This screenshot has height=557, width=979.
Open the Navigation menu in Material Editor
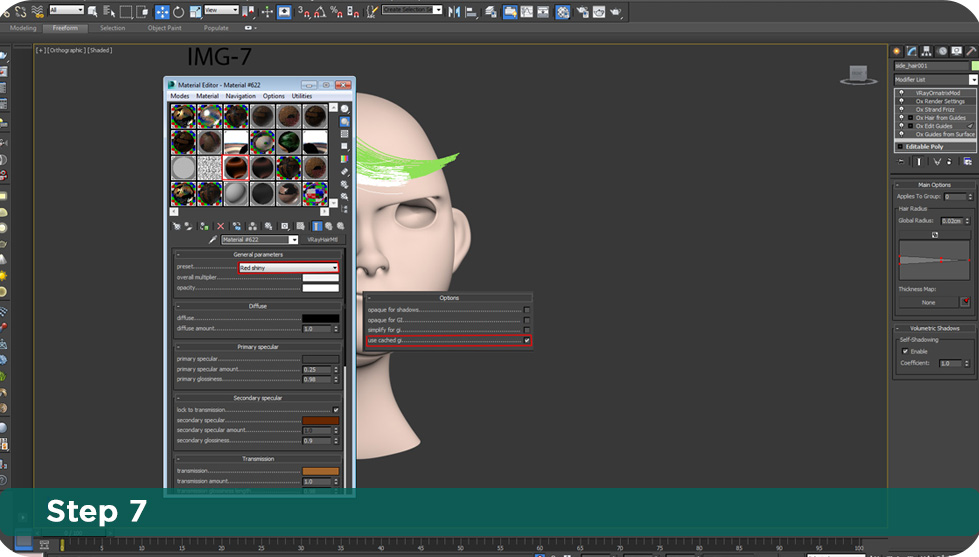pyautogui.click(x=240, y=96)
